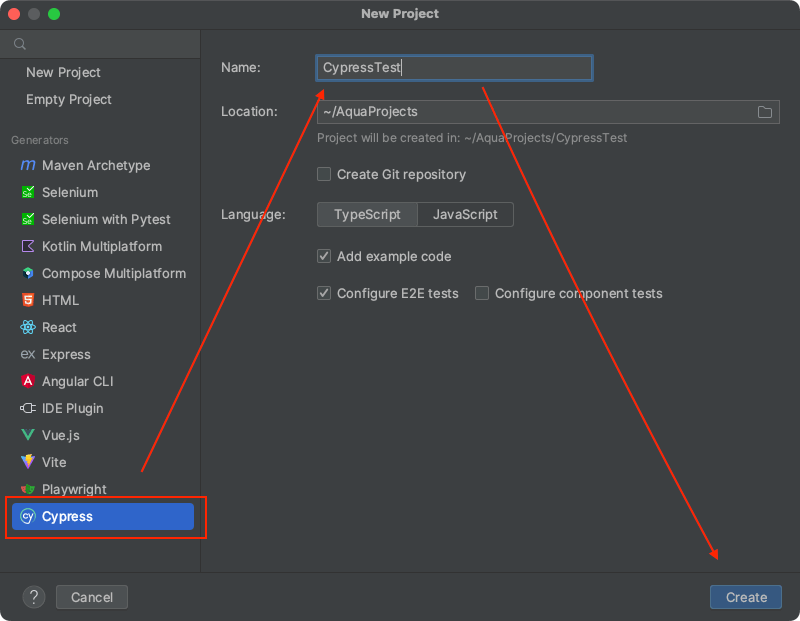Choose Compose Multiplatform generator
Screen dimensions: 800x621
114,274
